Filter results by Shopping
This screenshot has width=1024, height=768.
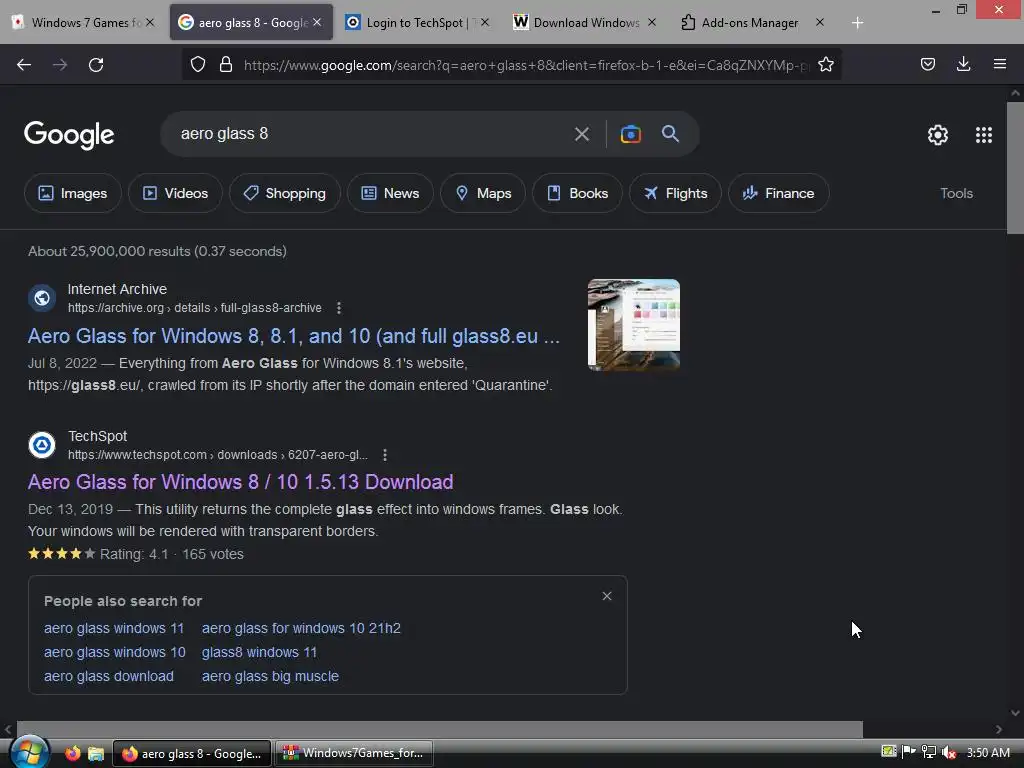pyautogui.click(x=285, y=193)
